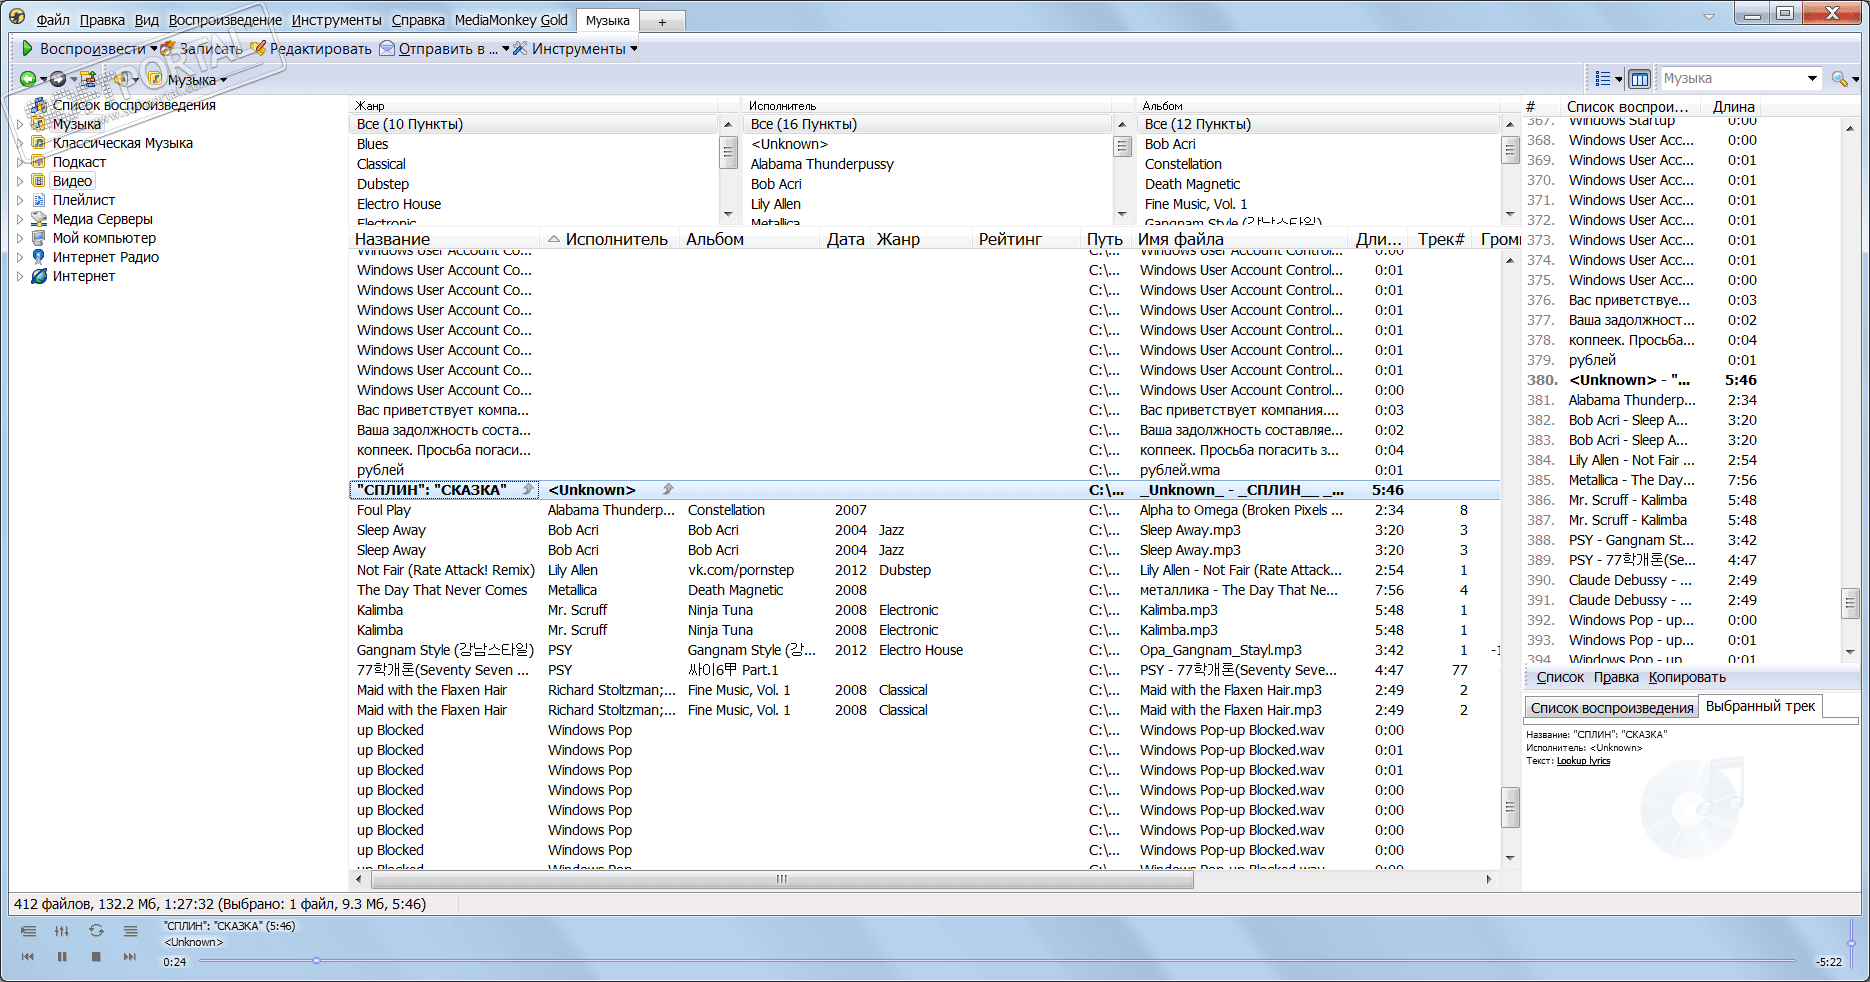Open the Файл menu

tap(53, 20)
